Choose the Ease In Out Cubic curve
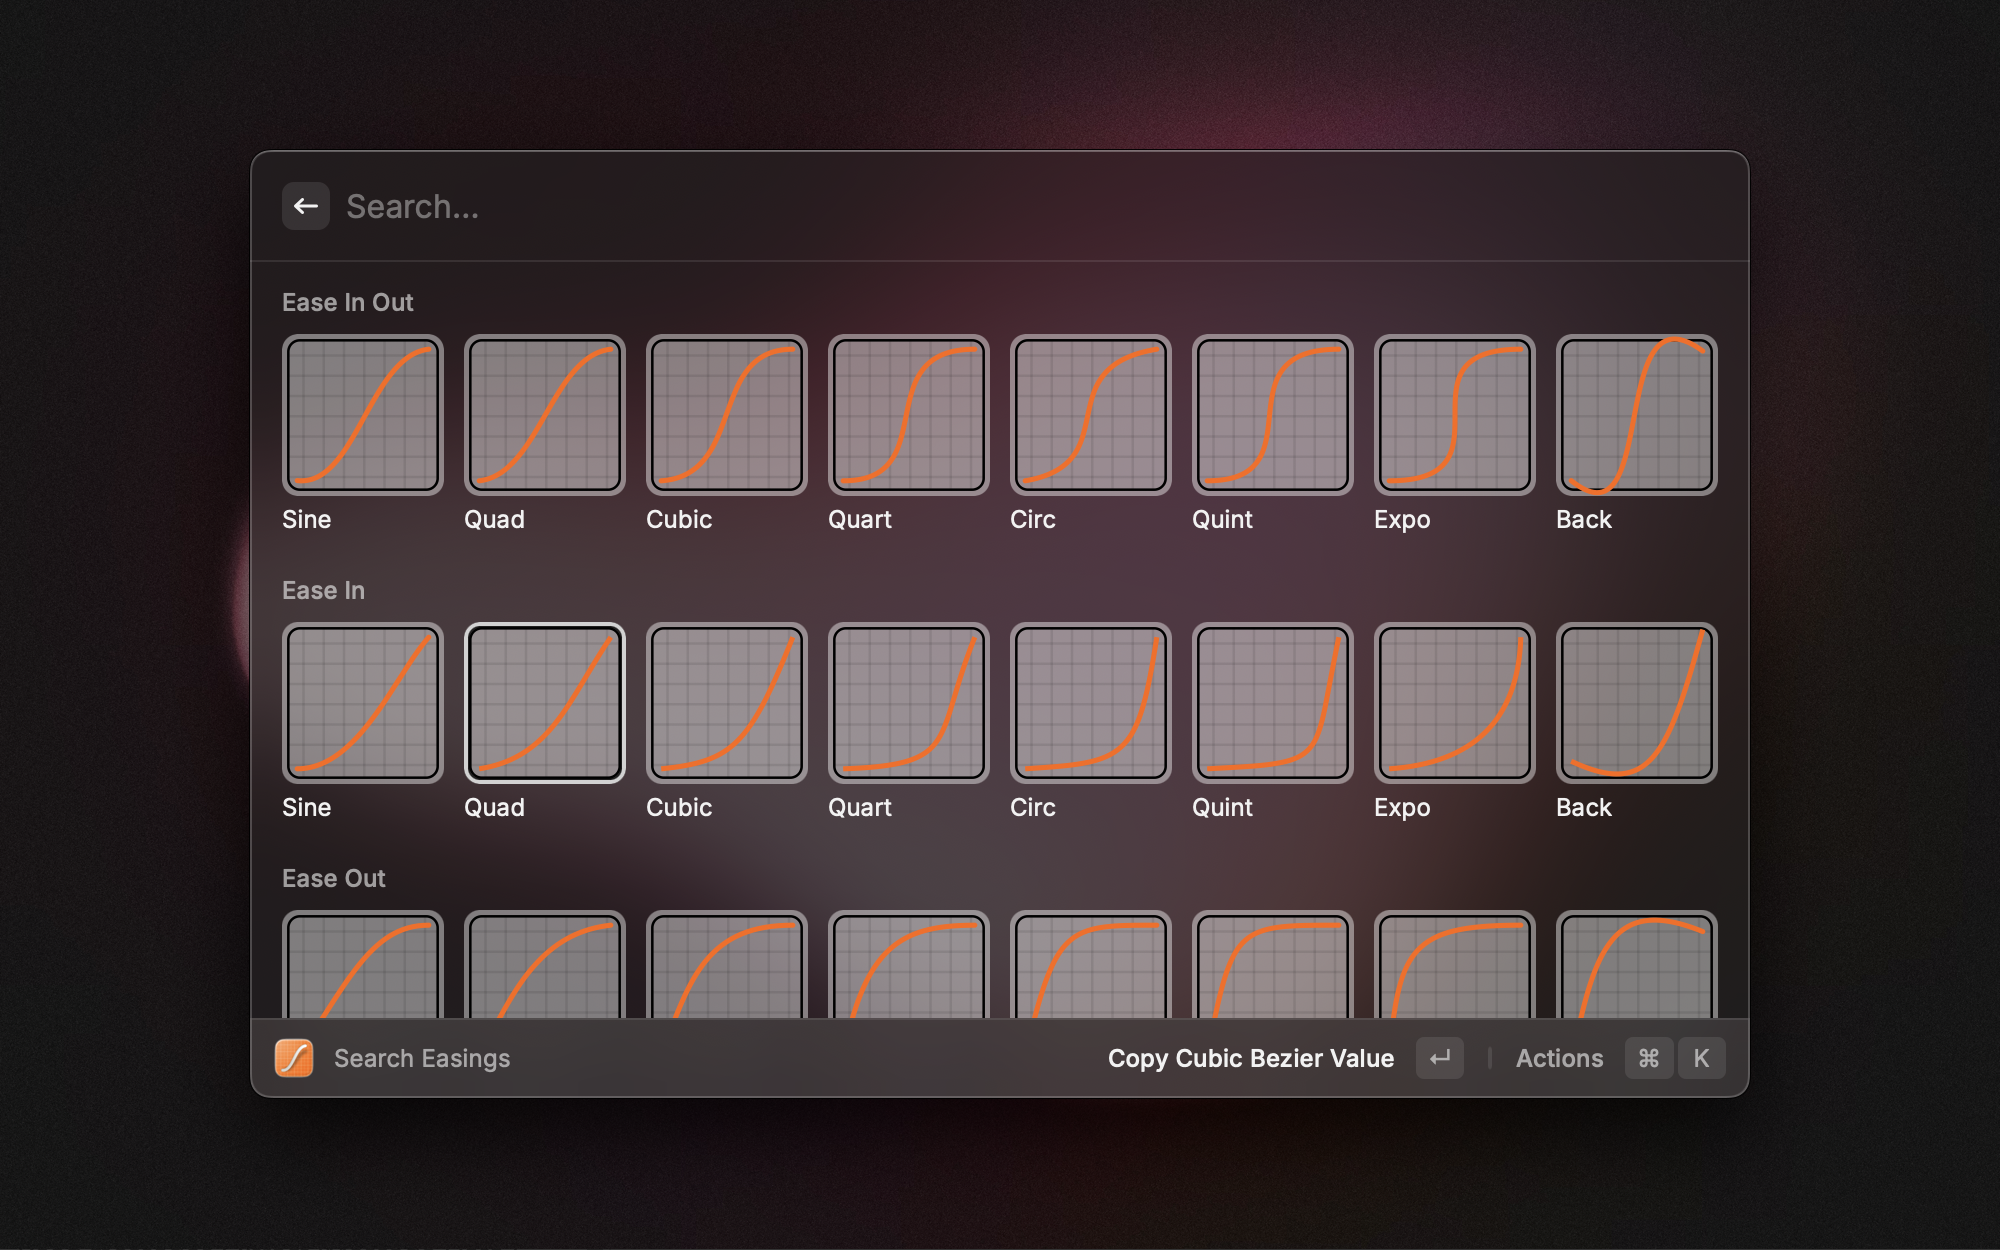 (726, 415)
